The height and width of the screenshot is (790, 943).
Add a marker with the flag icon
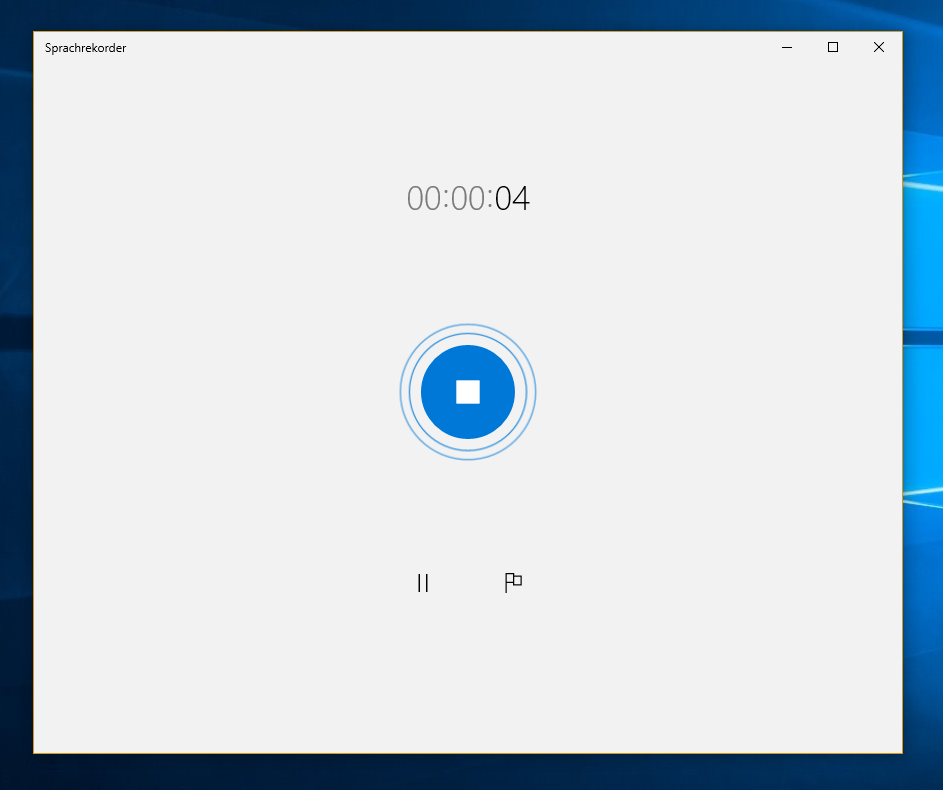(x=513, y=583)
